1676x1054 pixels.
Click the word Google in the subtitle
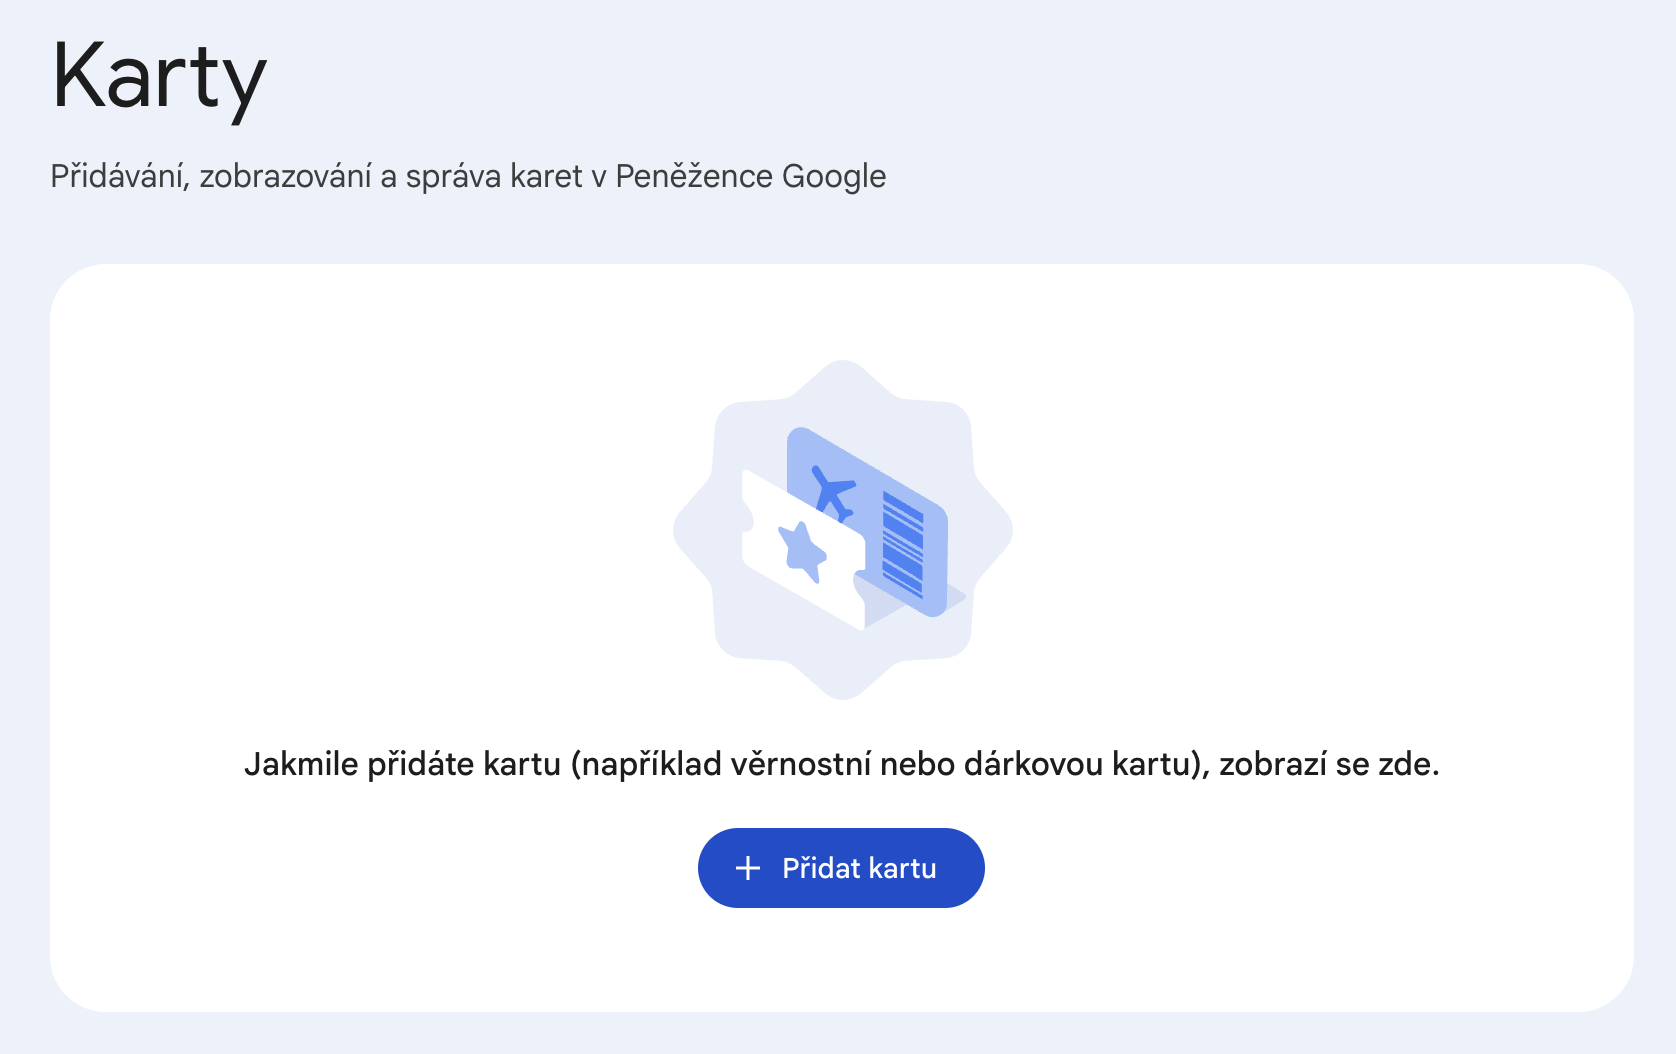coord(834,177)
